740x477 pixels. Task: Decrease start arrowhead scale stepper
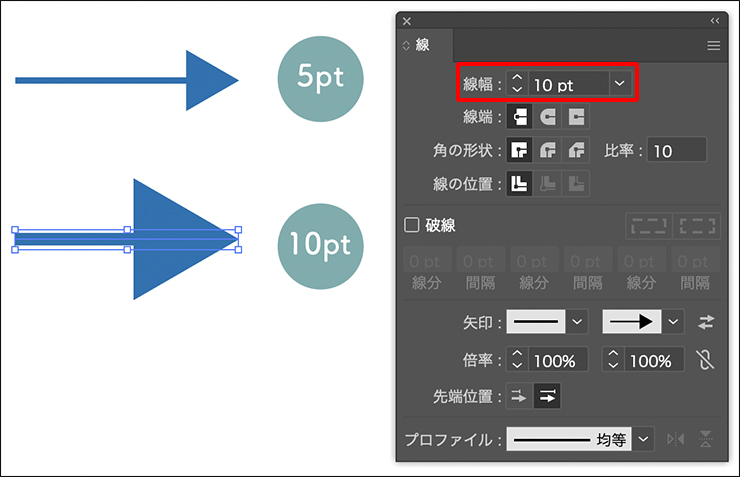517,365
